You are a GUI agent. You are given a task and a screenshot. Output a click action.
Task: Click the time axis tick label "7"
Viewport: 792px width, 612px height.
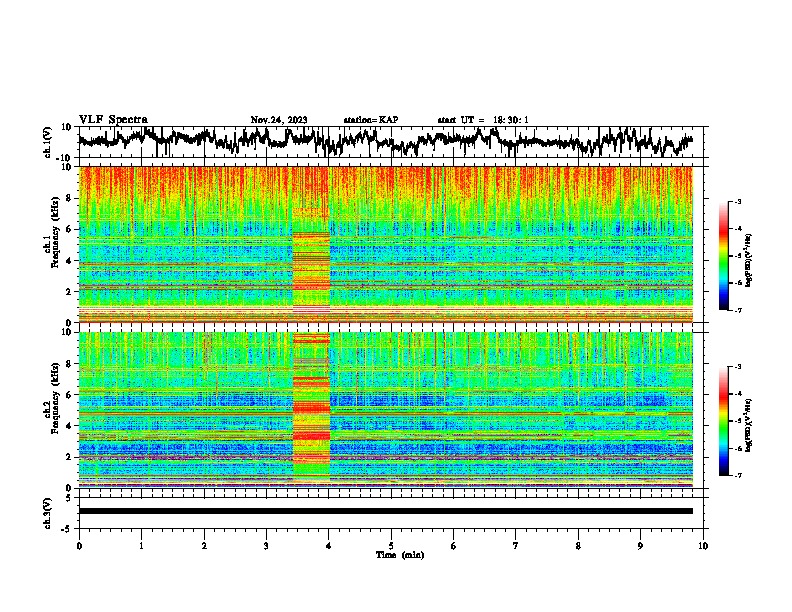coord(516,546)
